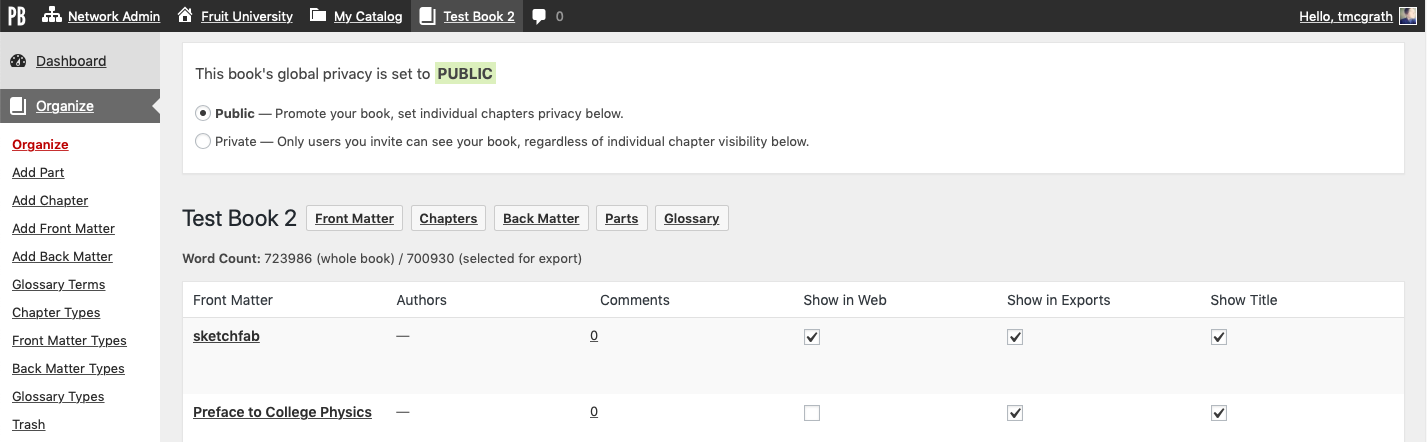Jump to the Glossary section button

691,218
